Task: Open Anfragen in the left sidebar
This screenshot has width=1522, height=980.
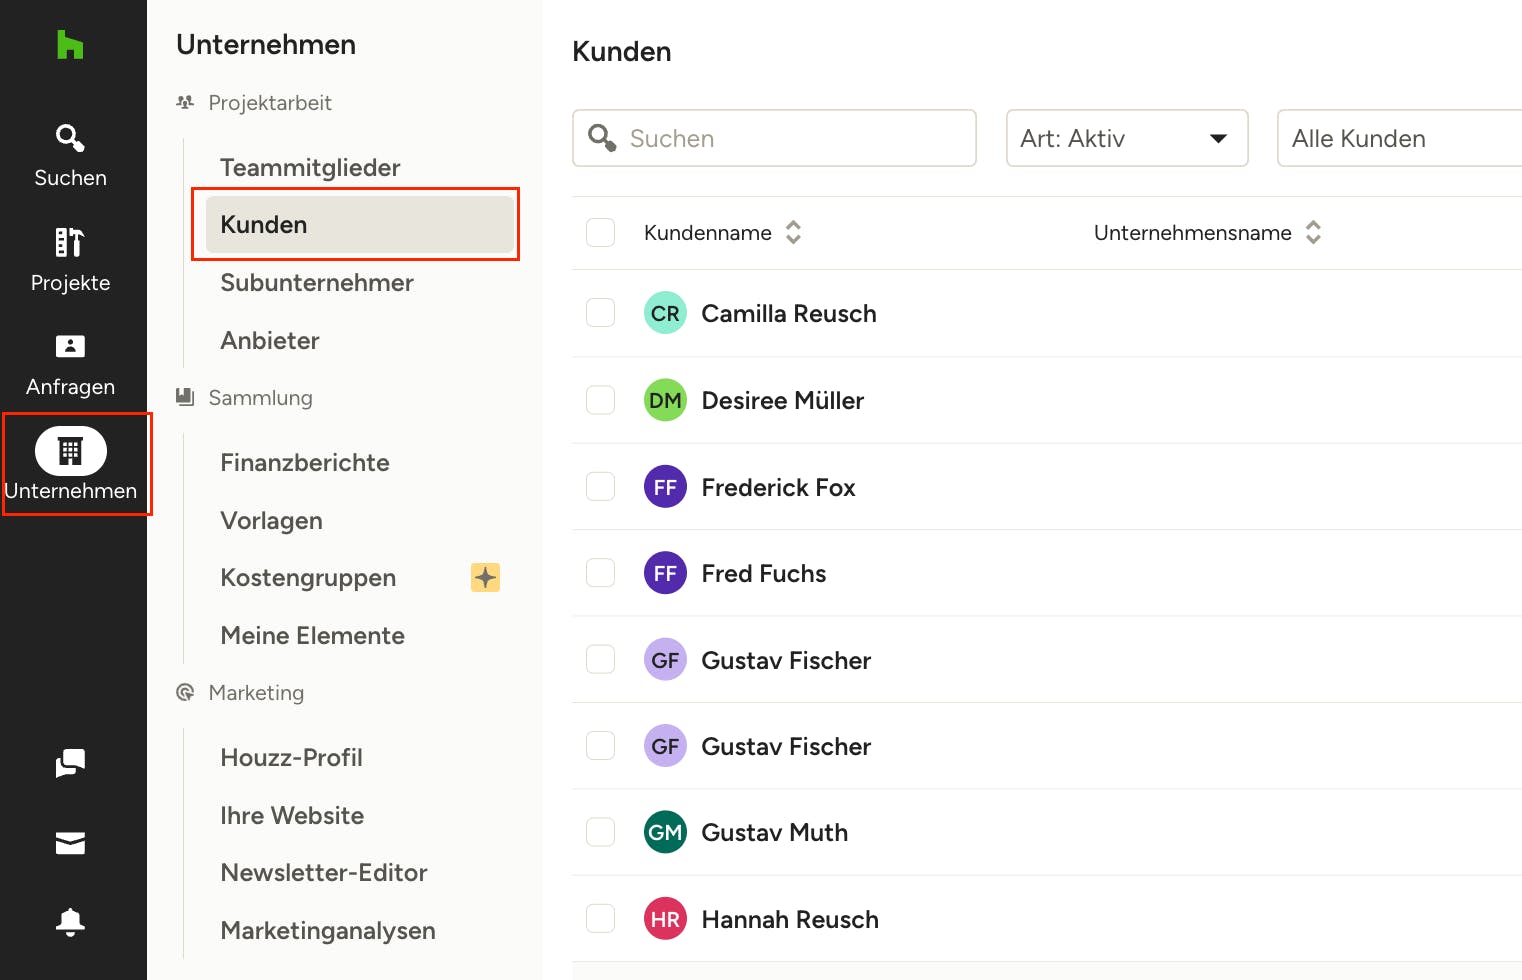Action: (70, 365)
